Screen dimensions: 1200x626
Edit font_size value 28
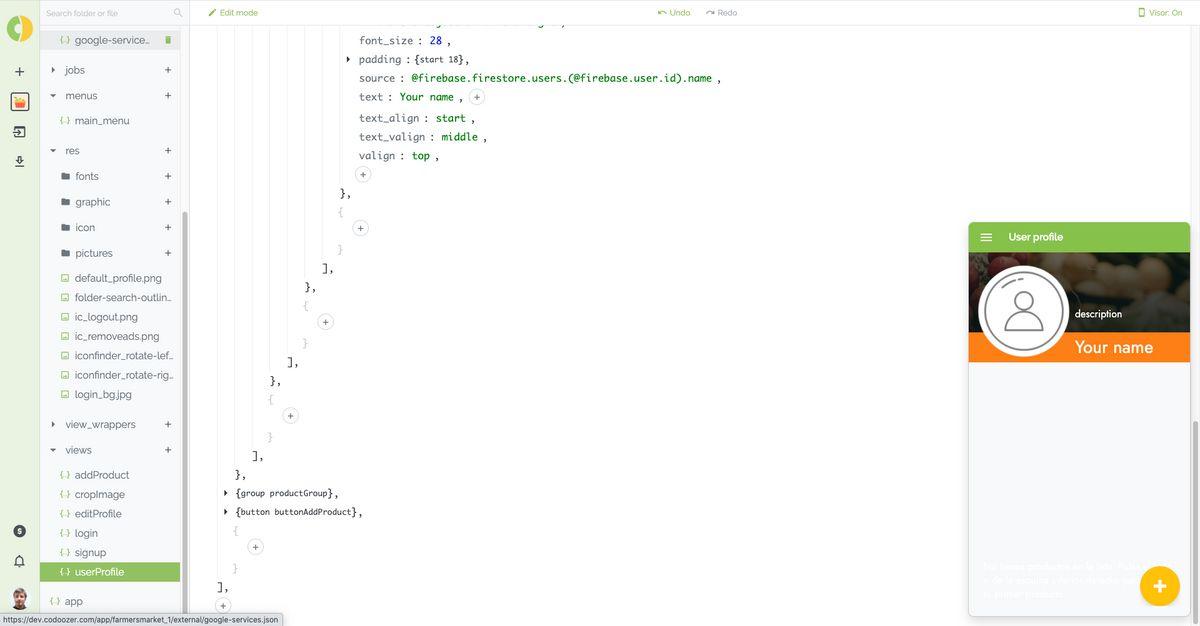pyautogui.click(x=435, y=40)
